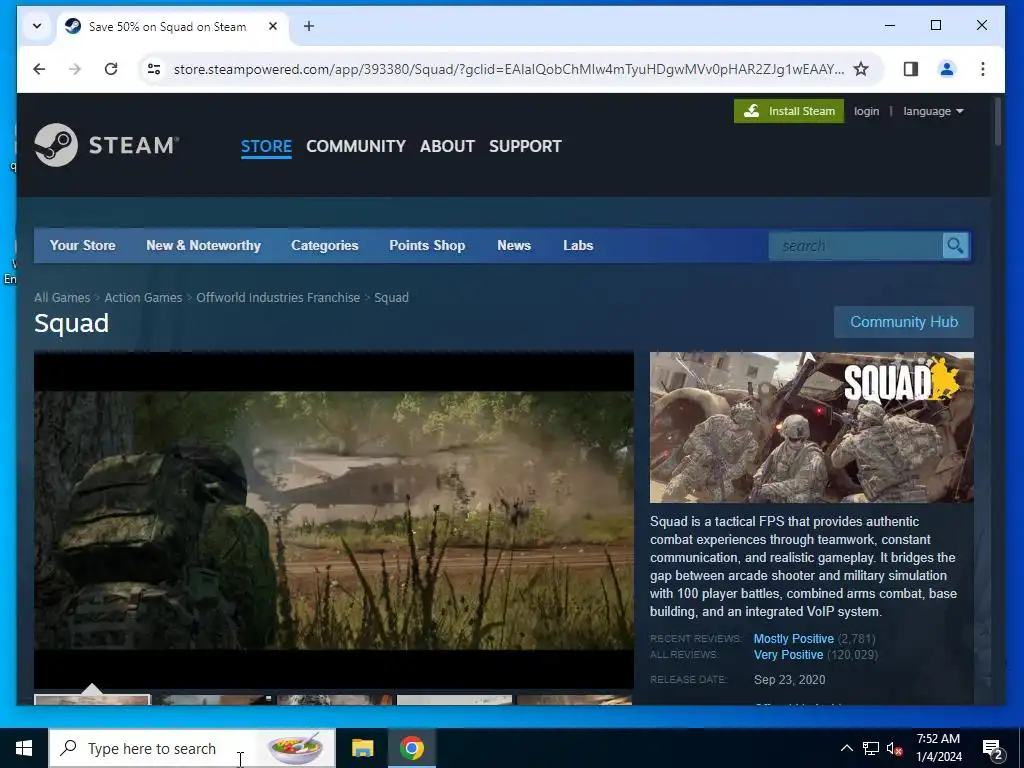
Task: Reload the Steam page
Action: pos(111,69)
